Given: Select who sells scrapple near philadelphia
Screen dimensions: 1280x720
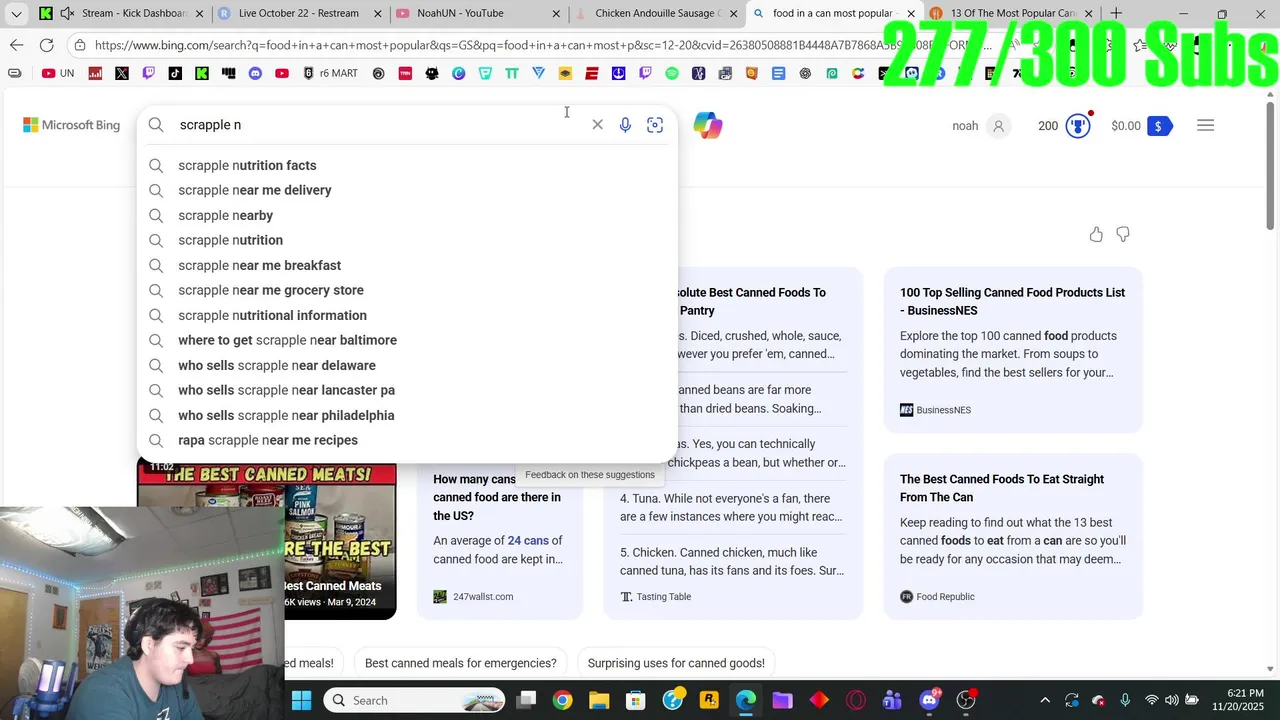Looking at the screenshot, I should point(407,415).
